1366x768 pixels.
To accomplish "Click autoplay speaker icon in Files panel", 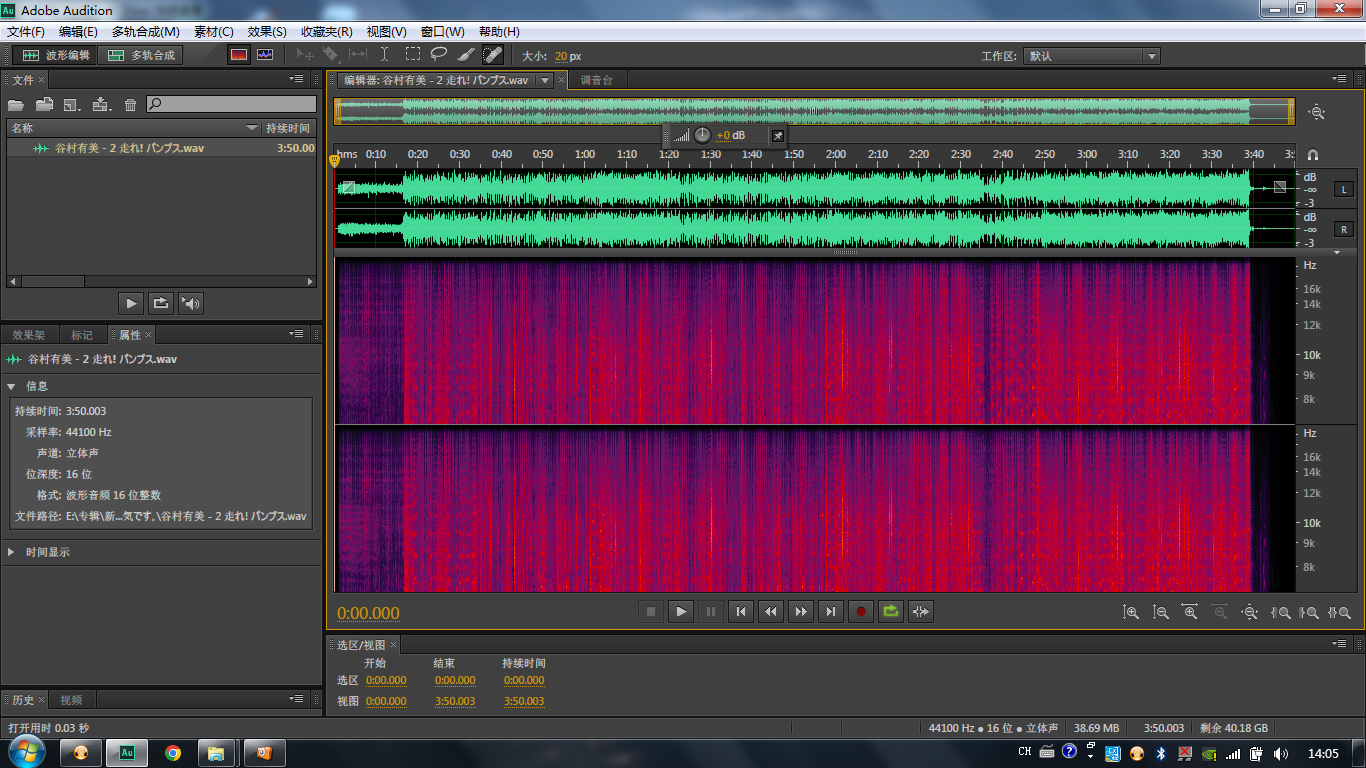I will 190,303.
